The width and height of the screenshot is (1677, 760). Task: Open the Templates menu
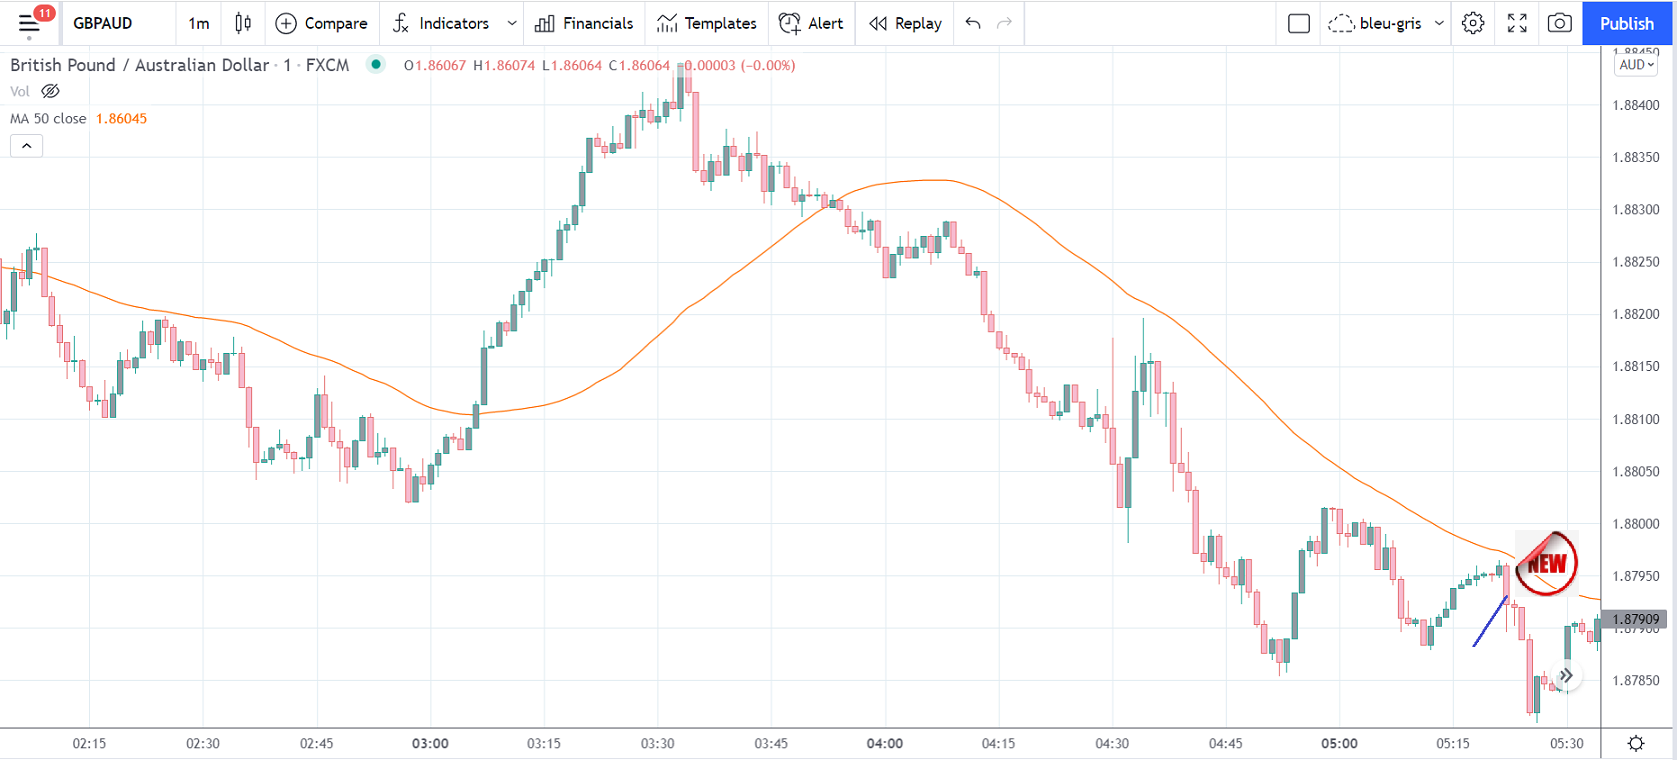(706, 23)
